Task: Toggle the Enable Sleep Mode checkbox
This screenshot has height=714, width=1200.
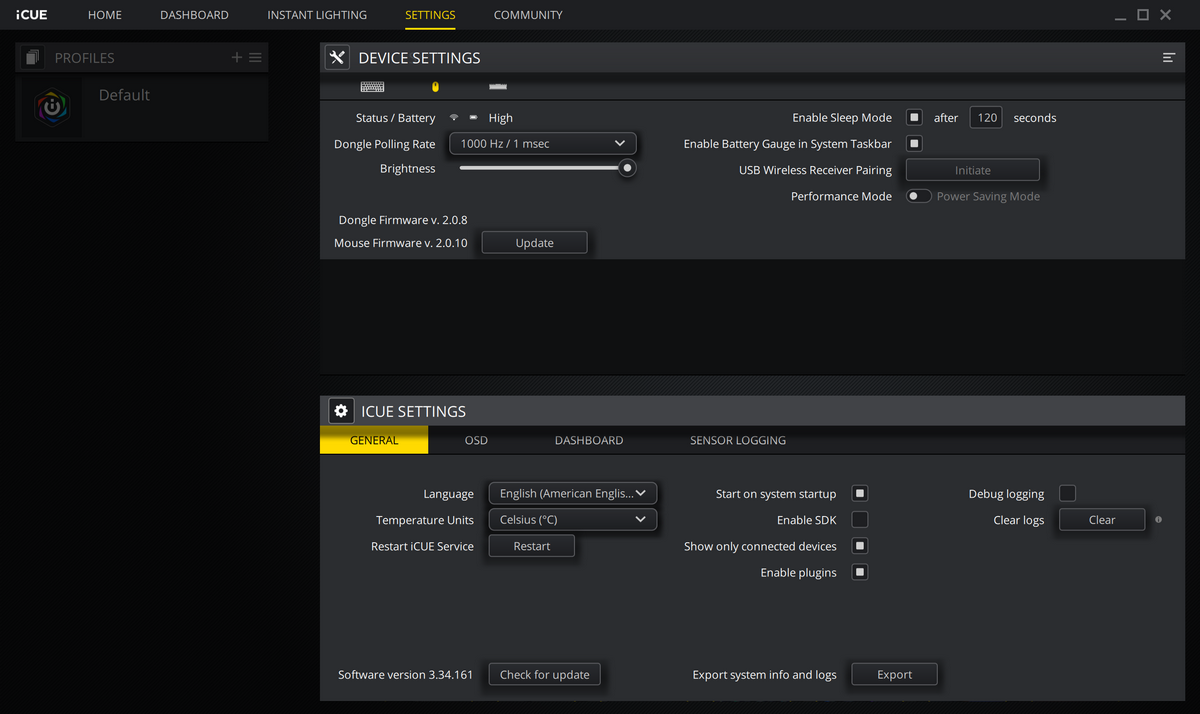Action: (x=914, y=117)
